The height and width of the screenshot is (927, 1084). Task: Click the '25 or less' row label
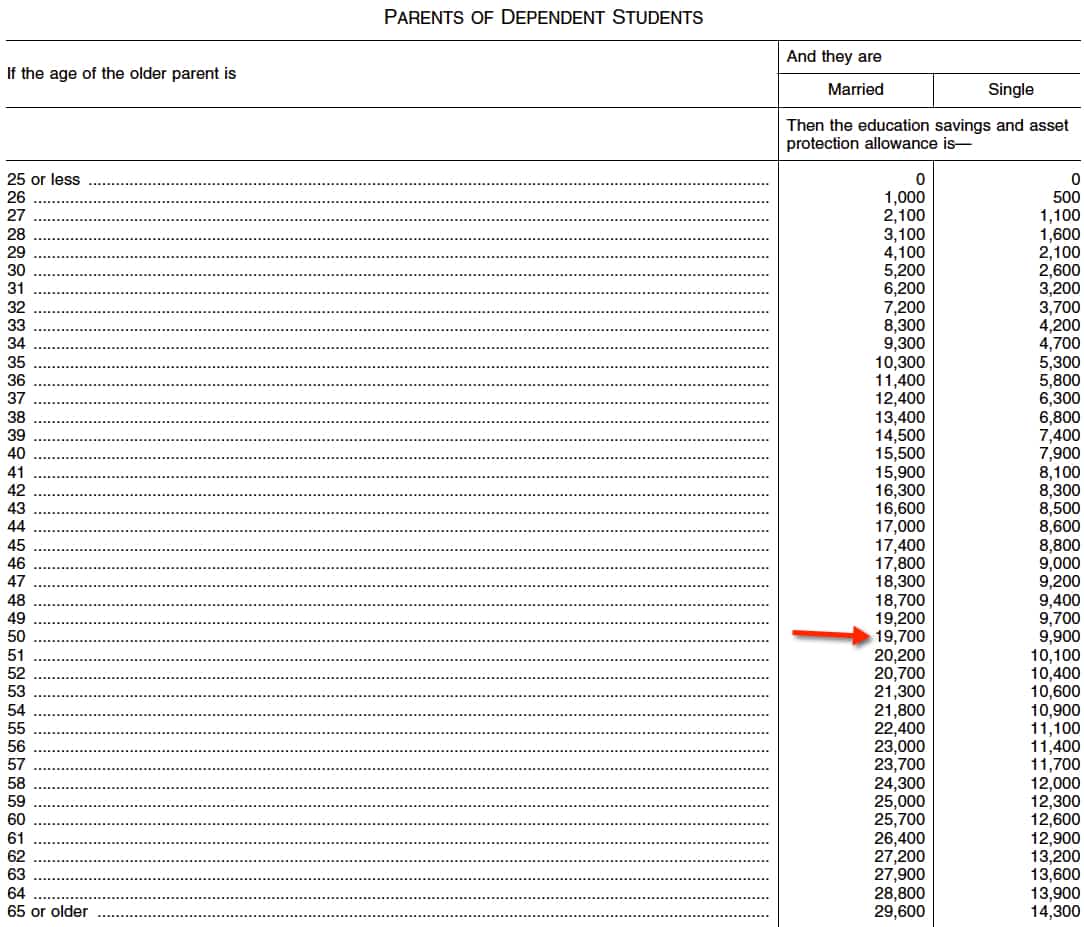pos(44,180)
